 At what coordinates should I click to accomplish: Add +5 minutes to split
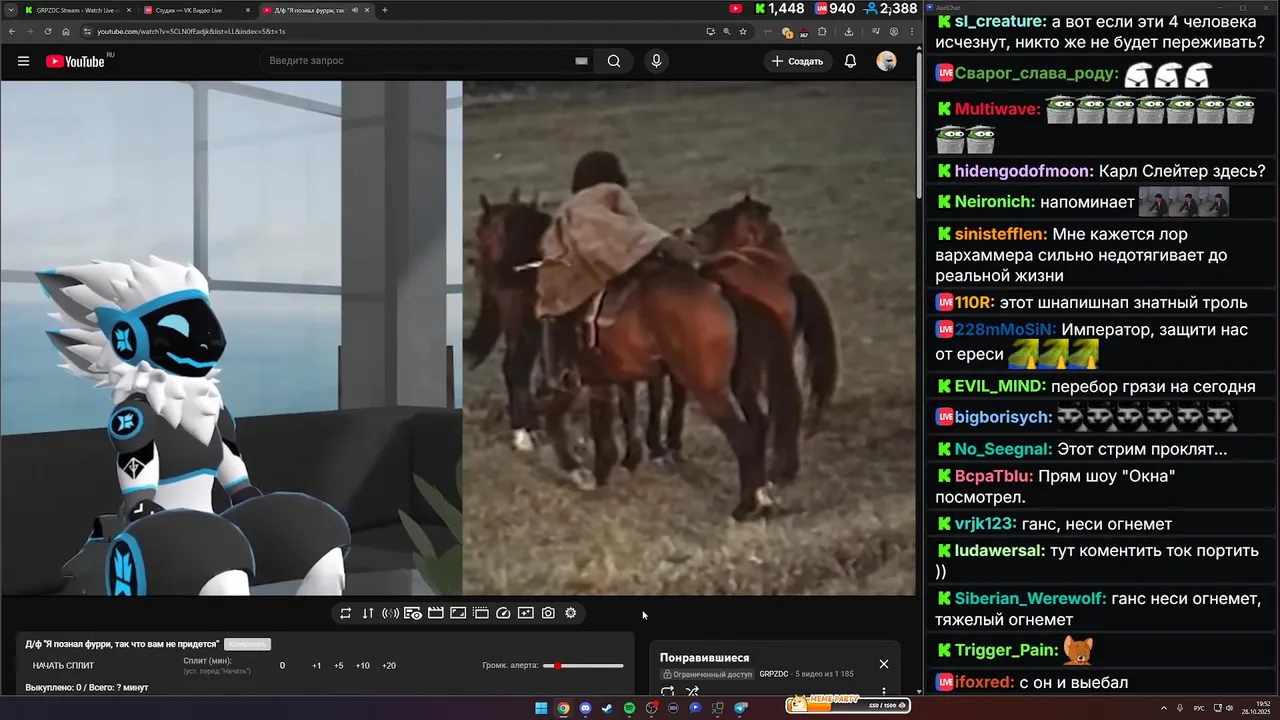338,665
